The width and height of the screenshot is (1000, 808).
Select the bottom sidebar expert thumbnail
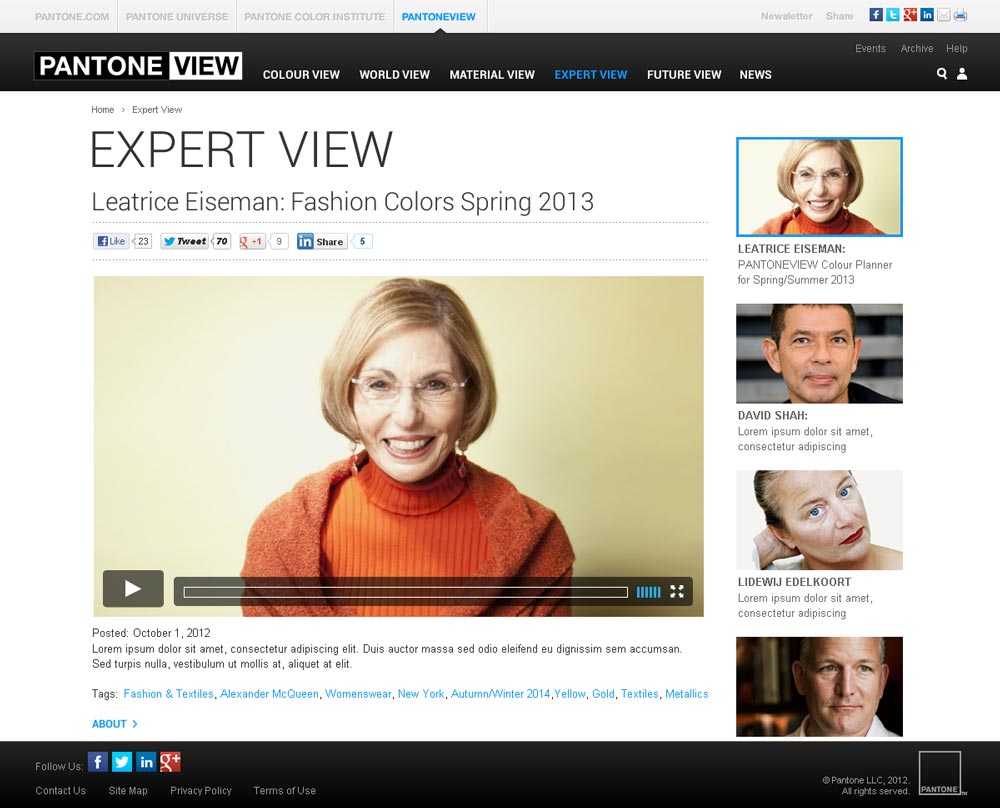[x=820, y=687]
